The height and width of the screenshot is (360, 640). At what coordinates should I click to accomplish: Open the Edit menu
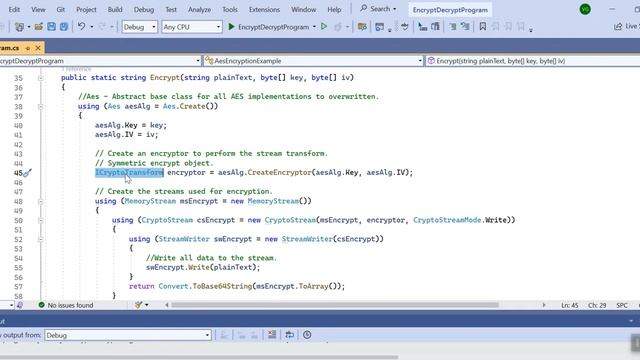[x=14, y=9]
